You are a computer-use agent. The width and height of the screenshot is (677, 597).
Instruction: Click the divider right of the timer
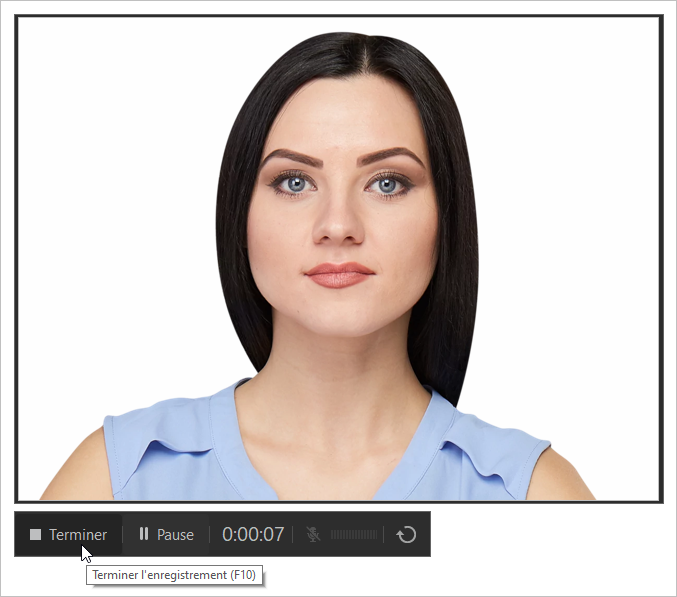tap(293, 535)
